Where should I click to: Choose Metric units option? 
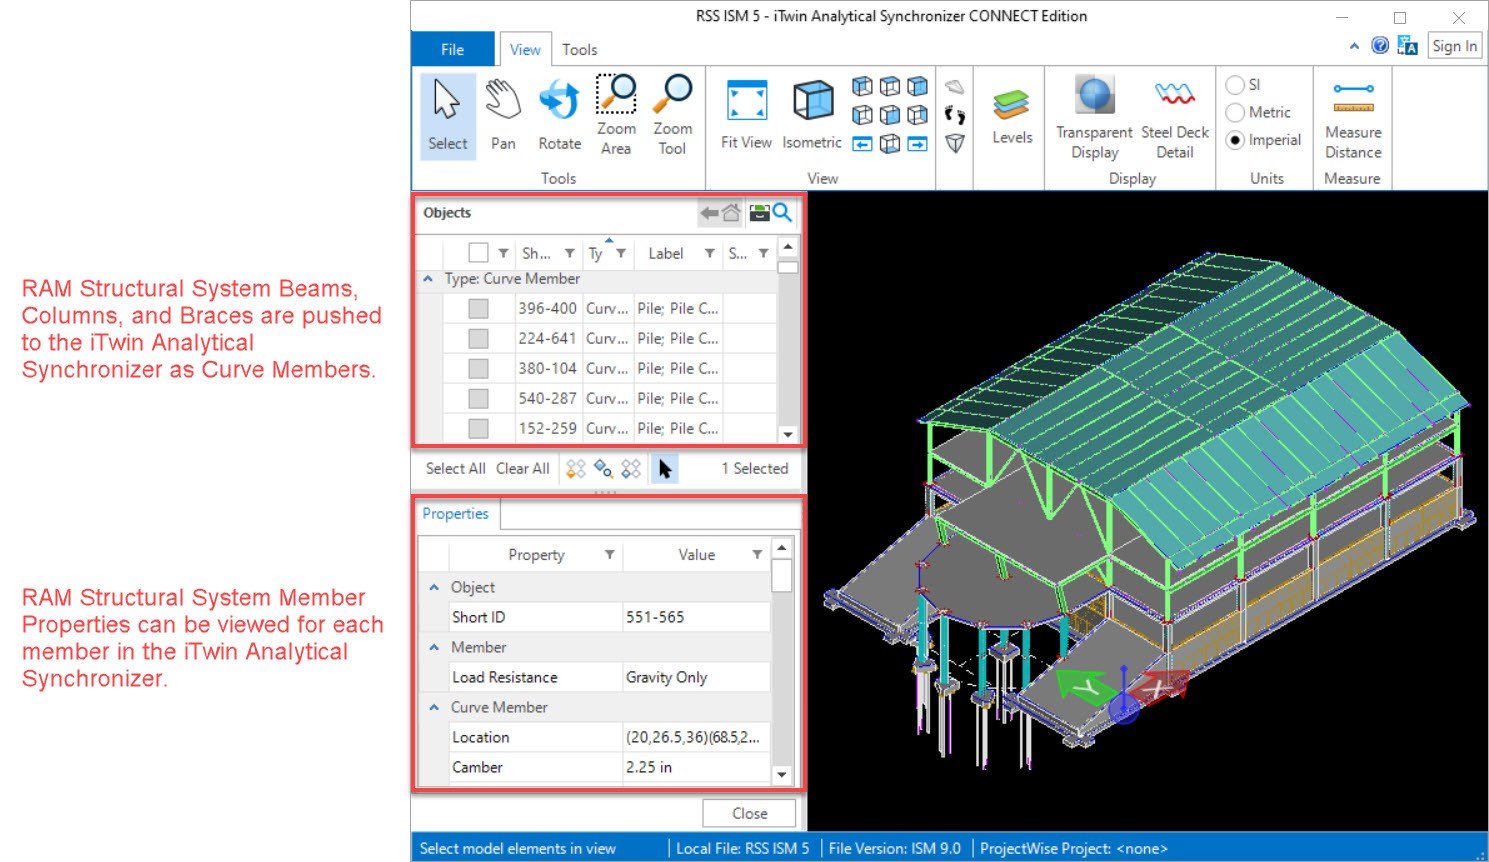click(x=1236, y=113)
